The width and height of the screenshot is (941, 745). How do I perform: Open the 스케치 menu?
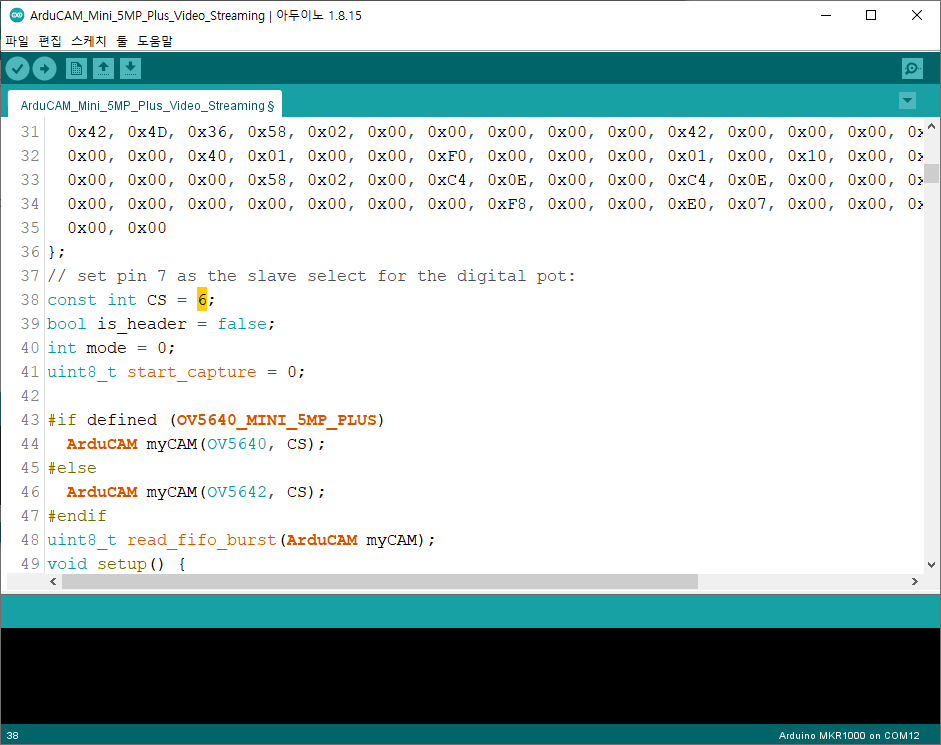coord(89,41)
